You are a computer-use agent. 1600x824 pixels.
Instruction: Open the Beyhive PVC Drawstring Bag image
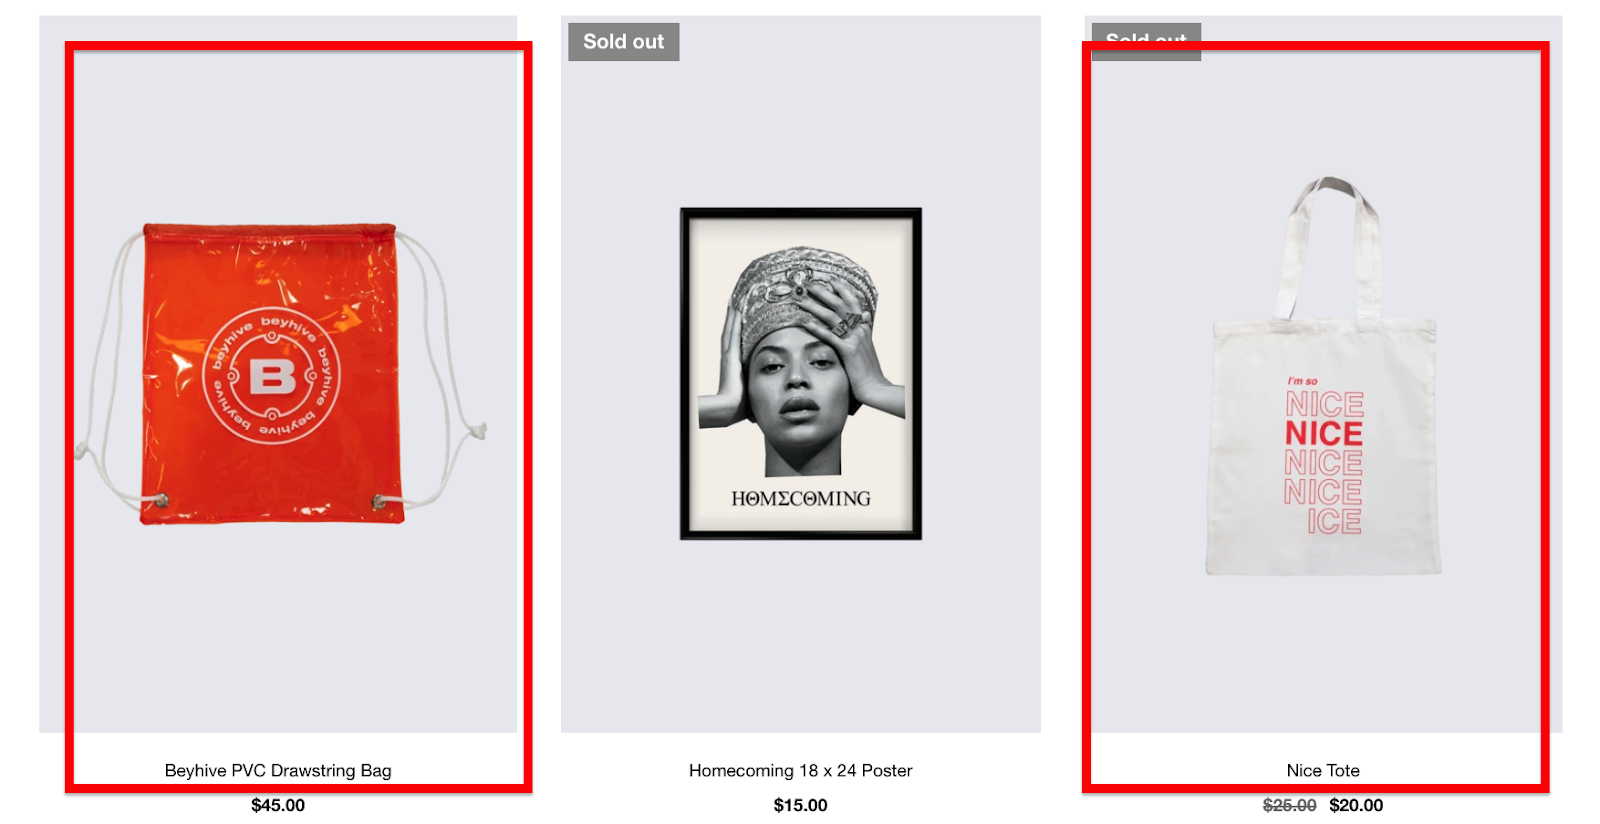tap(278, 373)
